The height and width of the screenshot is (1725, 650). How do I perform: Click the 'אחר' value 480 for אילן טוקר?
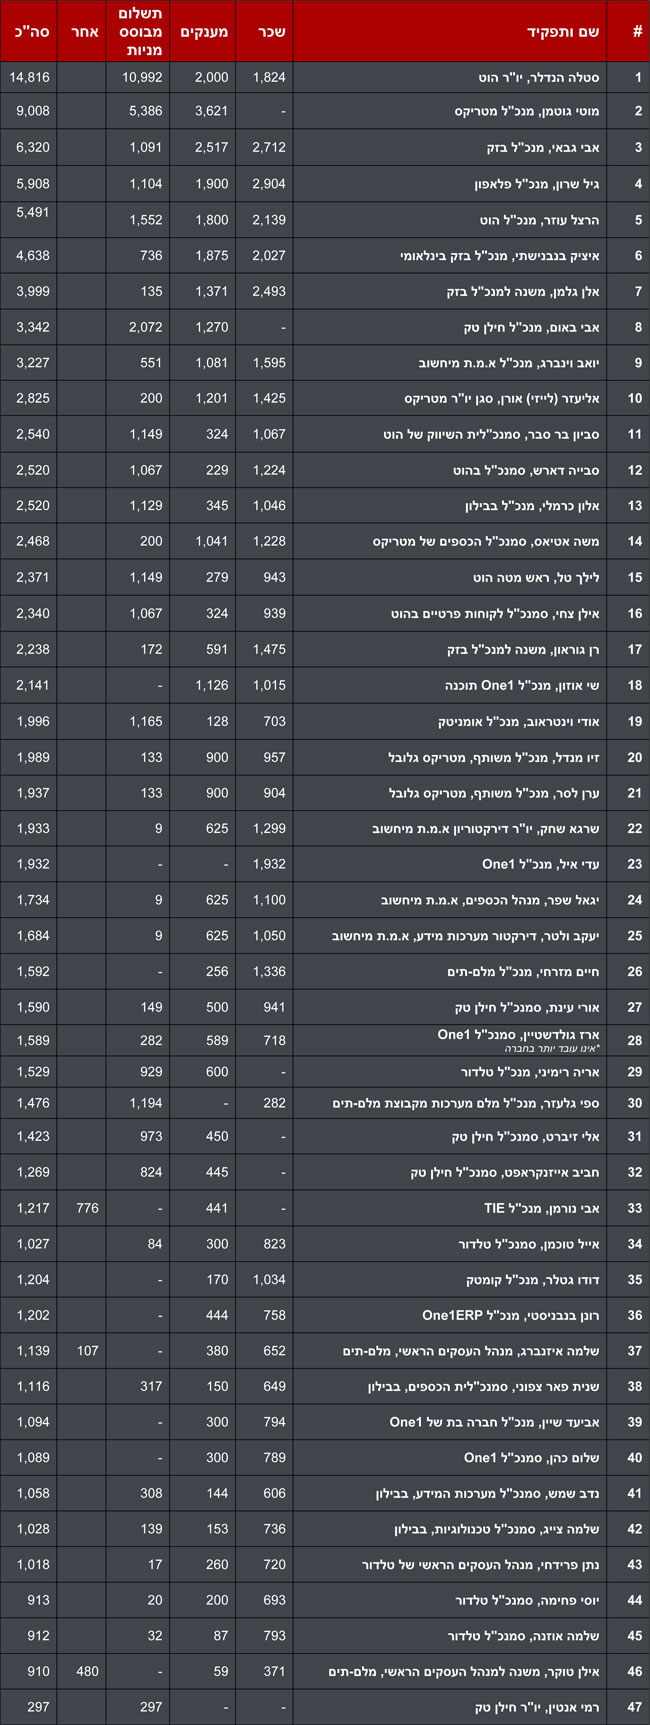pos(87,1671)
